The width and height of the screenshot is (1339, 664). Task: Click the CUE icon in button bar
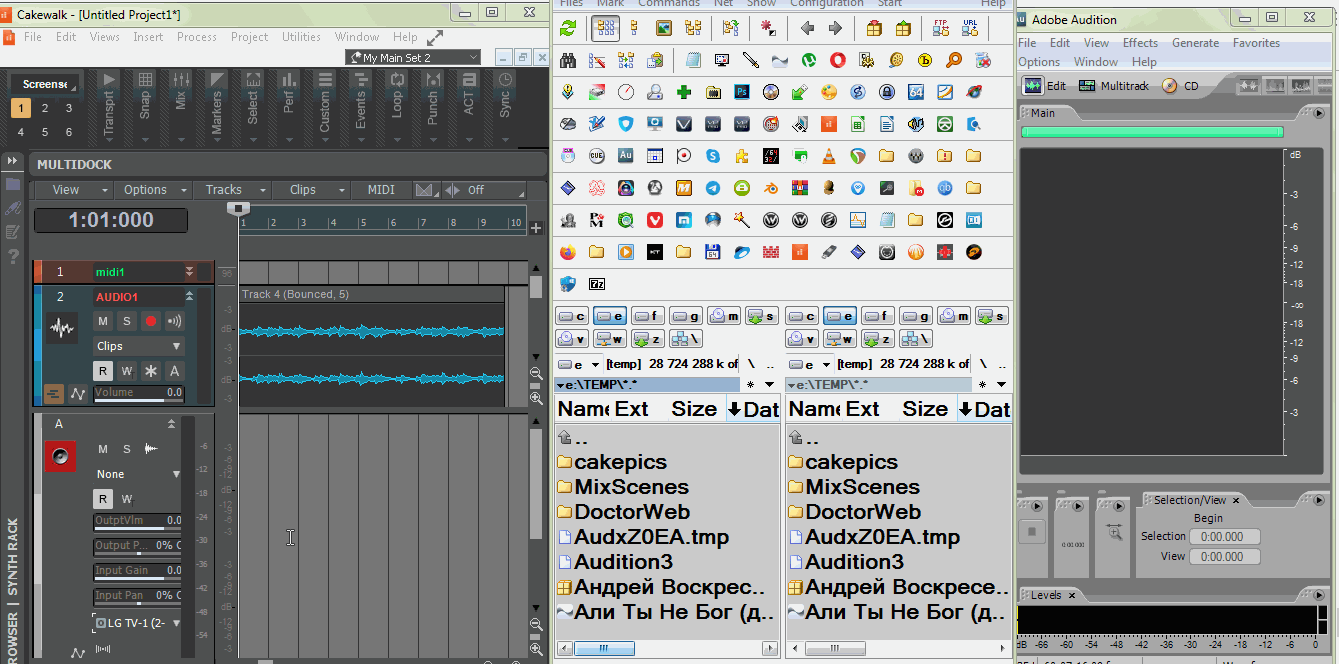tap(597, 156)
